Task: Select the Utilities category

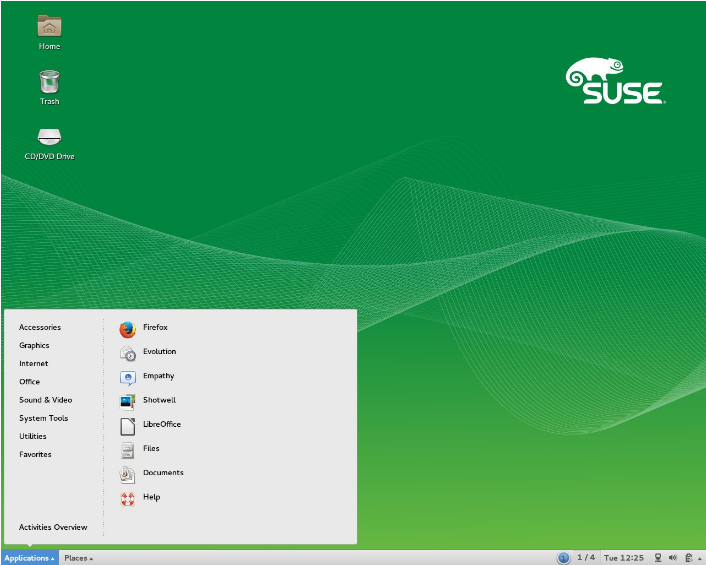Action: [x=33, y=436]
